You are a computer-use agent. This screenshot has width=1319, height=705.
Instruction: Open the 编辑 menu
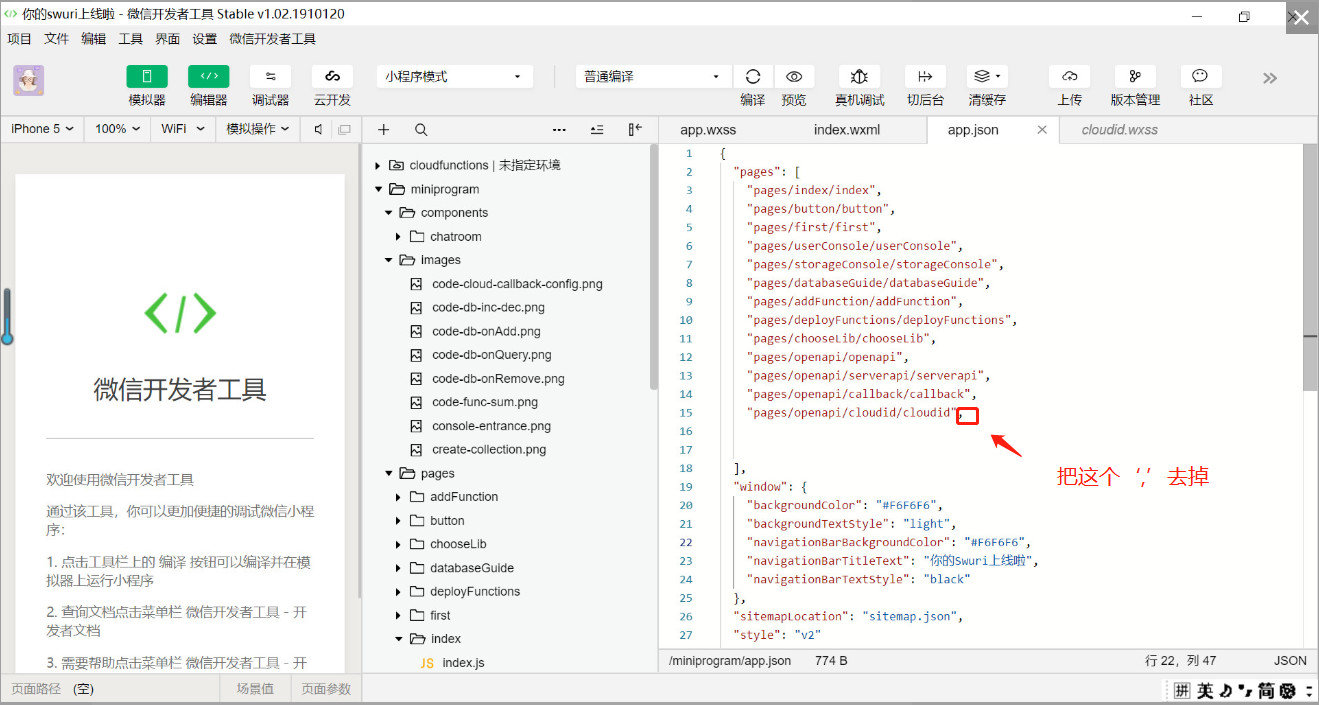click(x=94, y=39)
